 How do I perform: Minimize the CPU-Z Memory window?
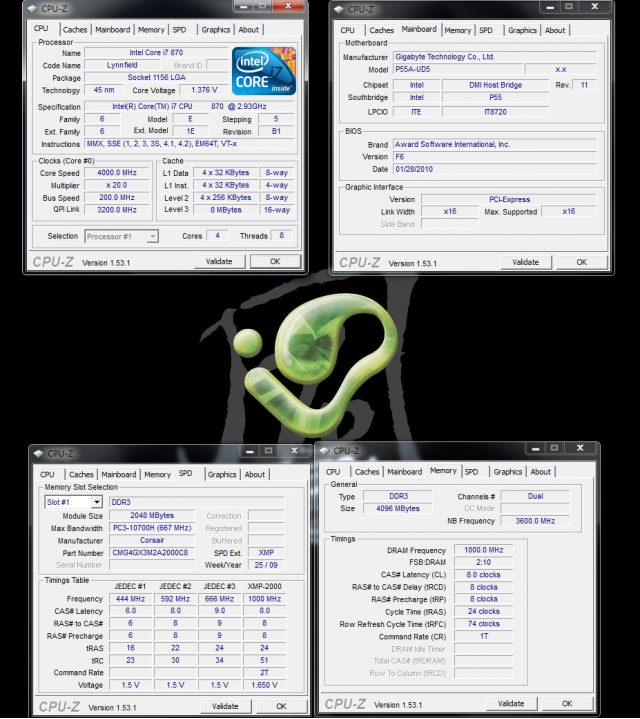click(535, 448)
